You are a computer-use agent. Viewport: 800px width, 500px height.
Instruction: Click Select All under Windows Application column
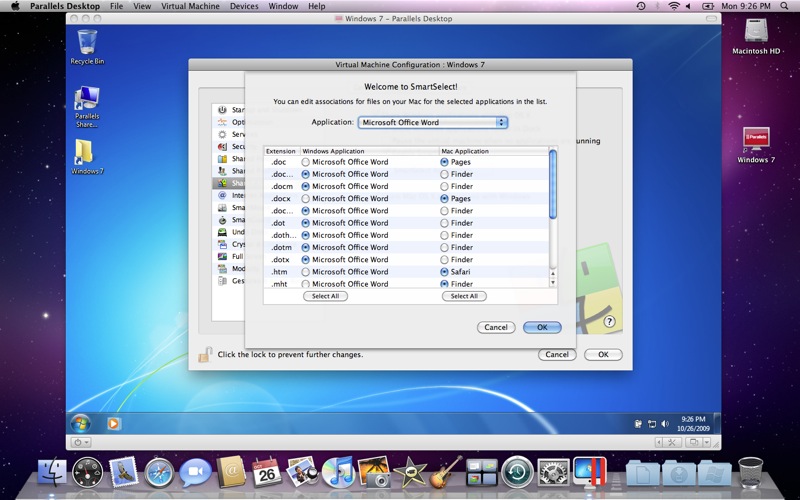[325, 296]
